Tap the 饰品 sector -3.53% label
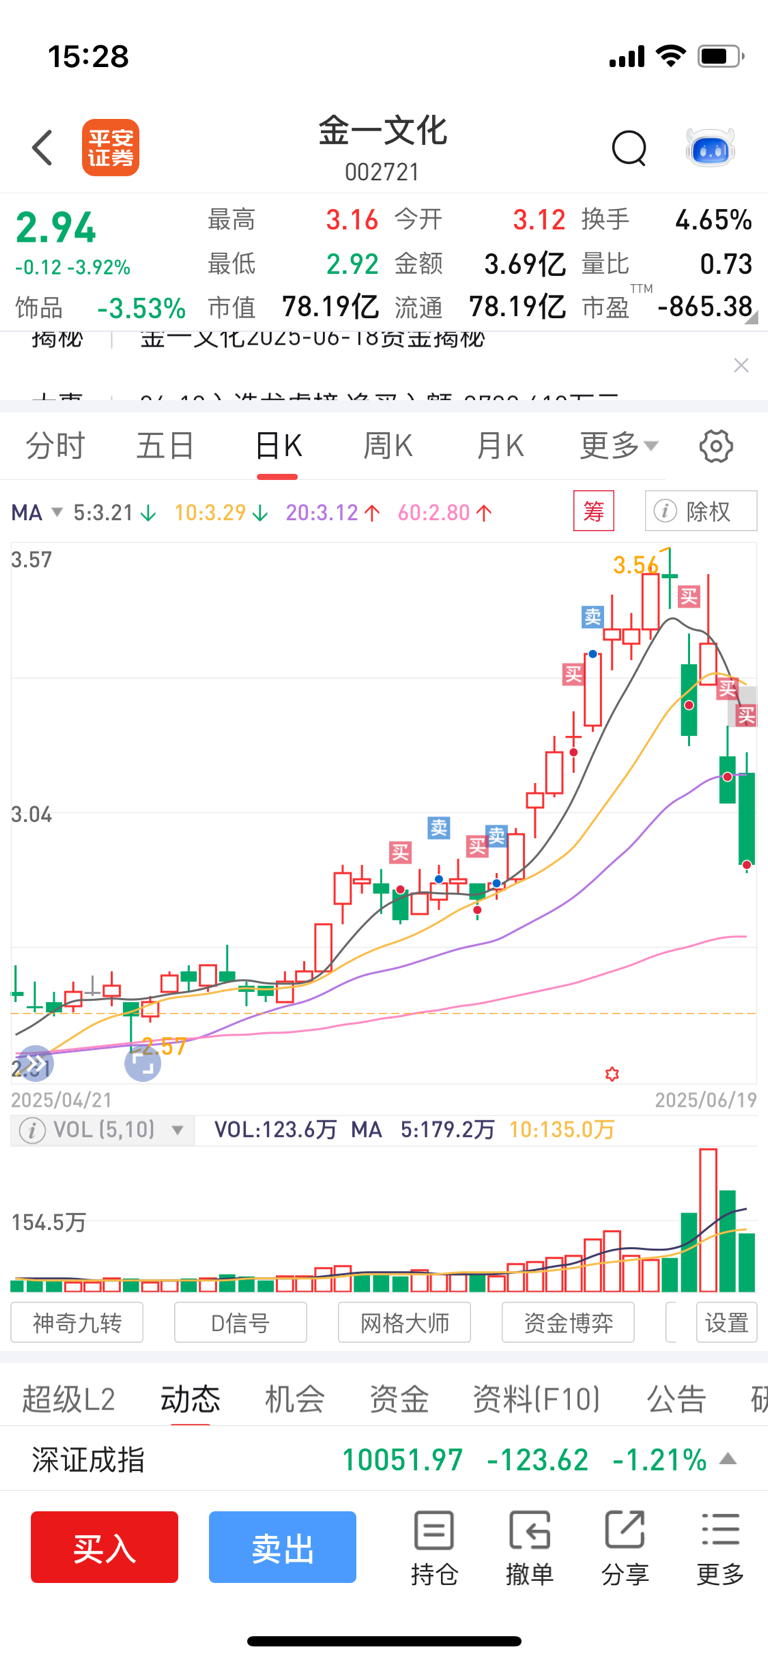Screen dimensions: 768x1663 coord(100,308)
